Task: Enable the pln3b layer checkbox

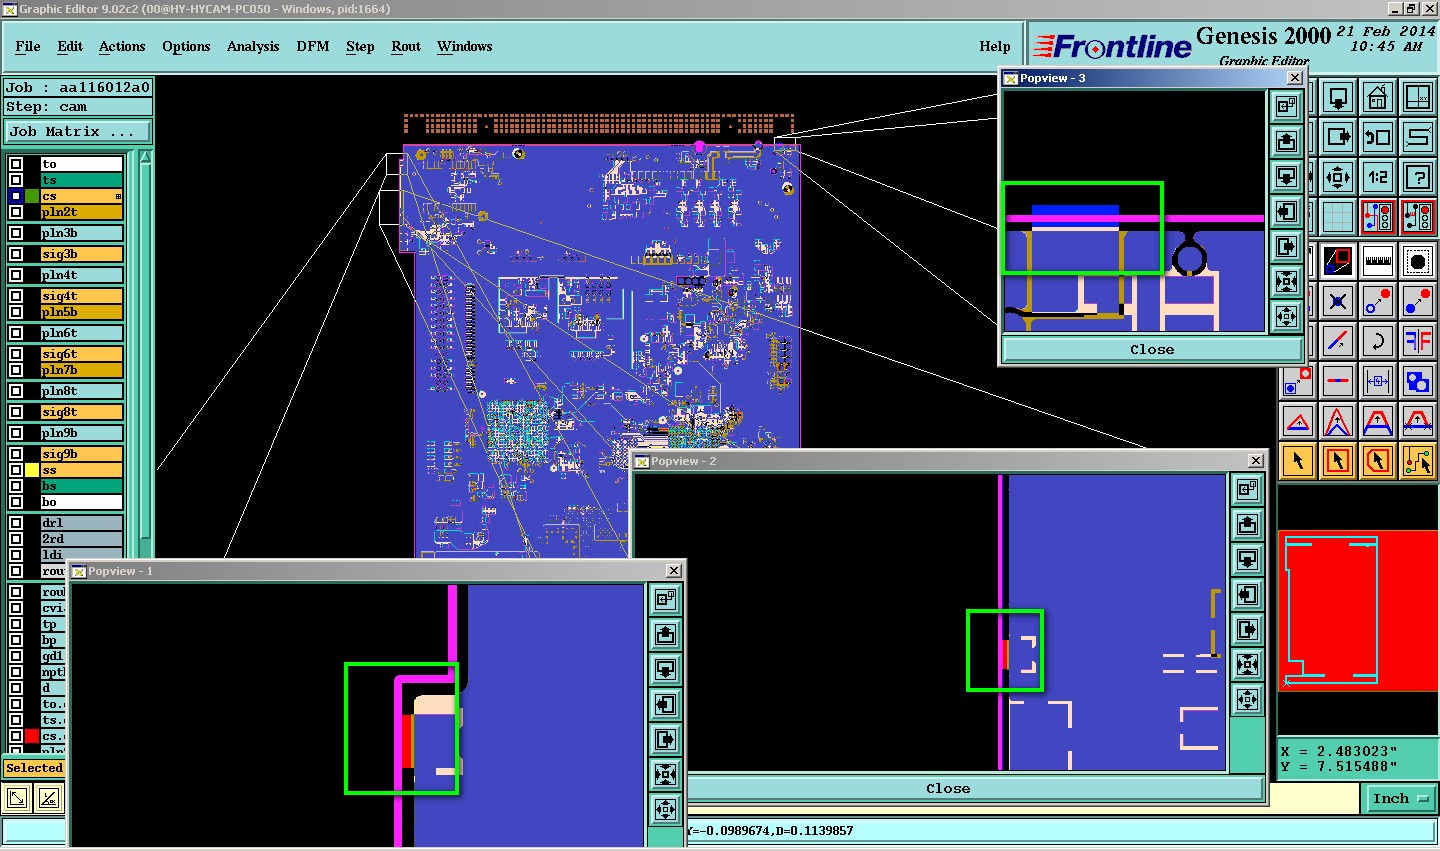Action: [17, 233]
